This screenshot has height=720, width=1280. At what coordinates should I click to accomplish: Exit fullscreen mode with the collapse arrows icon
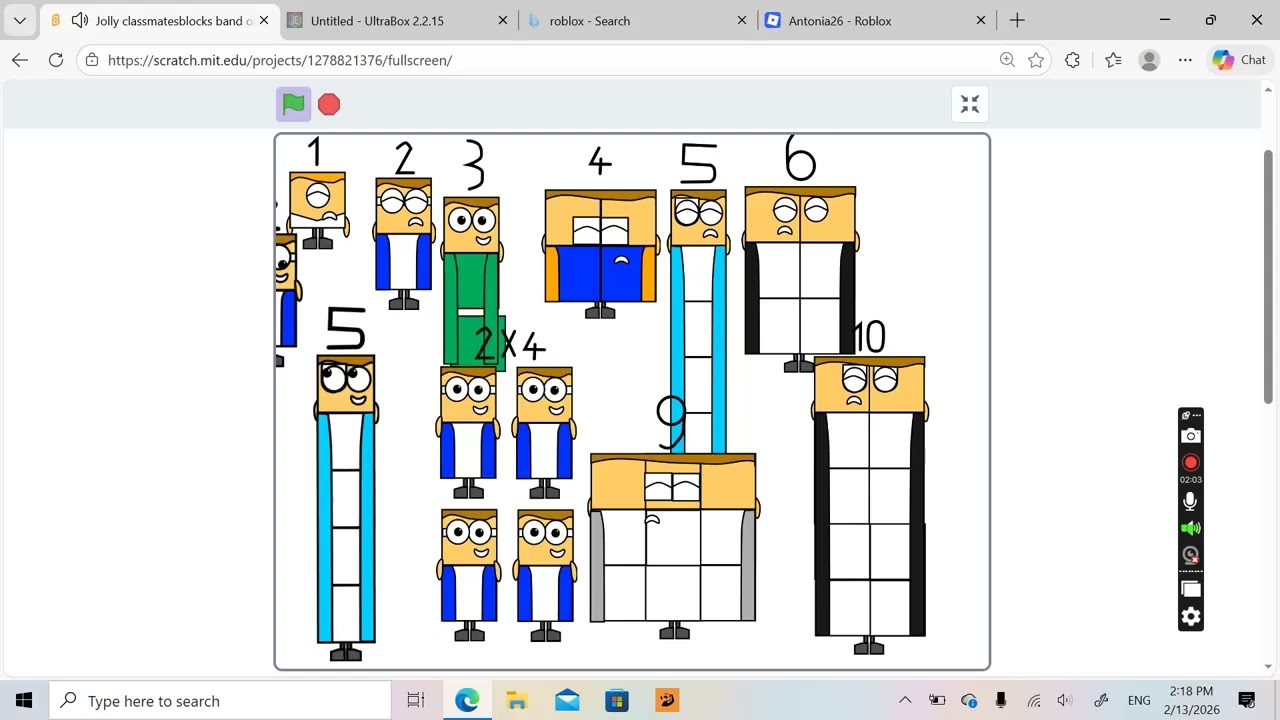970,104
